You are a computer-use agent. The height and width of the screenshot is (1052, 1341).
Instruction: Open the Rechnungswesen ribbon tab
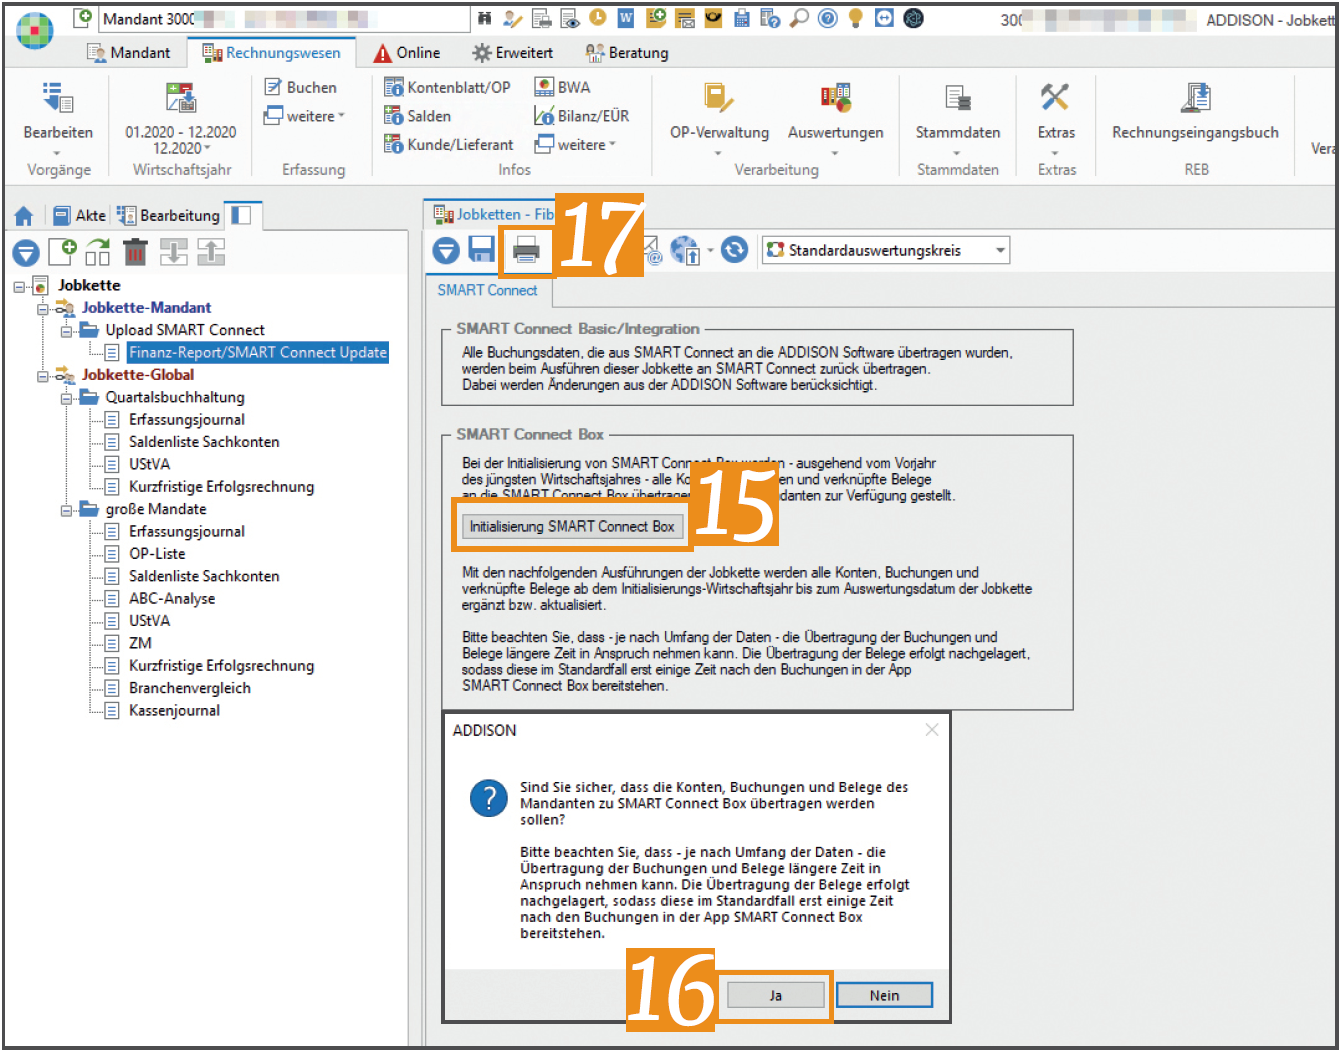tap(272, 53)
